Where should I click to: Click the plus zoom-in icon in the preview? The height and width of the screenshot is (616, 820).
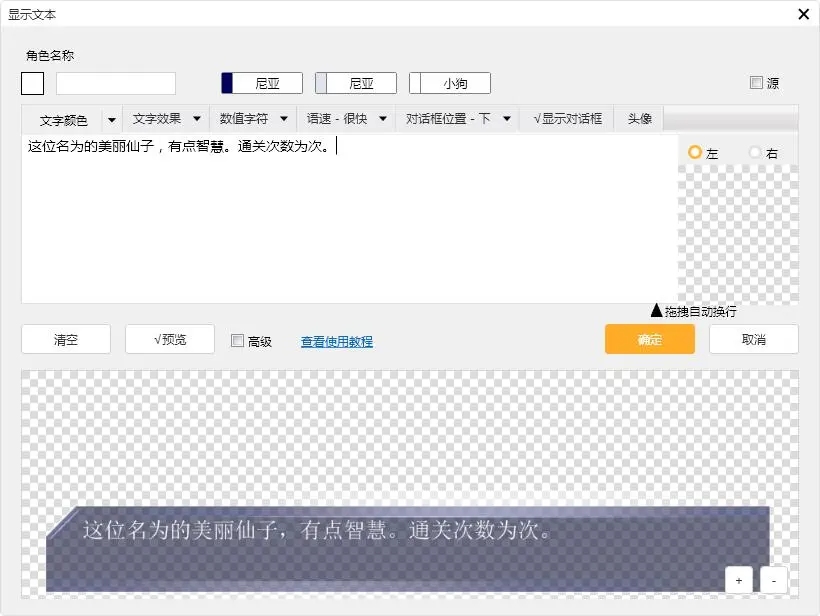click(x=739, y=580)
